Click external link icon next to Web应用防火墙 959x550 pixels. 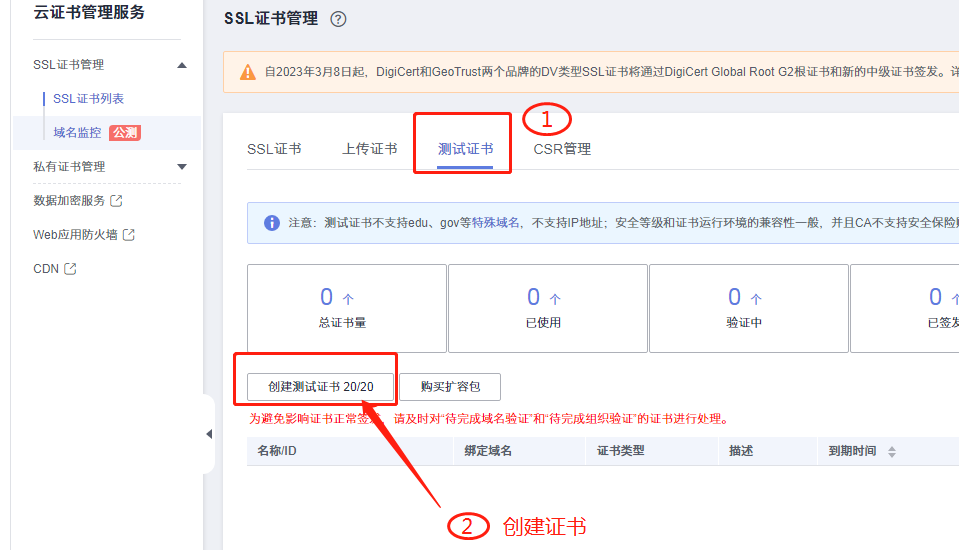128,235
